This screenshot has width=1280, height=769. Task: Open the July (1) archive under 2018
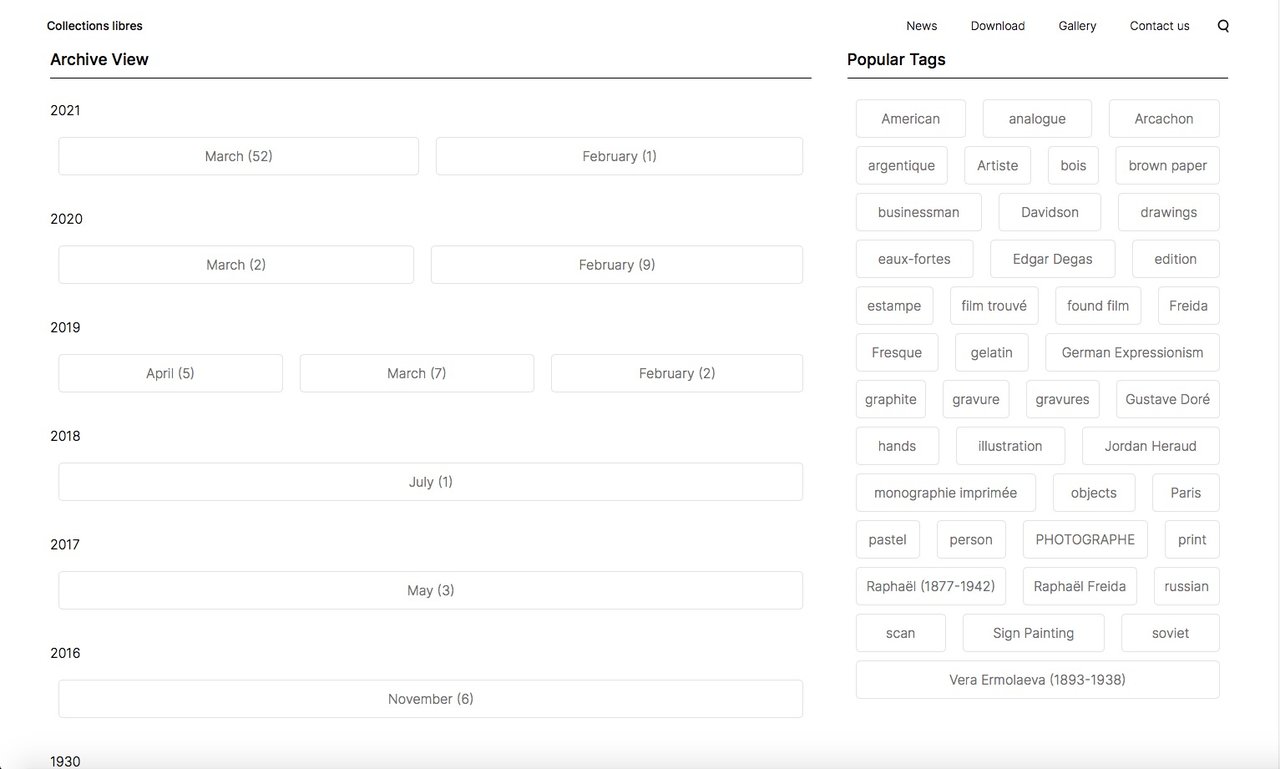(x=430, y=481)
